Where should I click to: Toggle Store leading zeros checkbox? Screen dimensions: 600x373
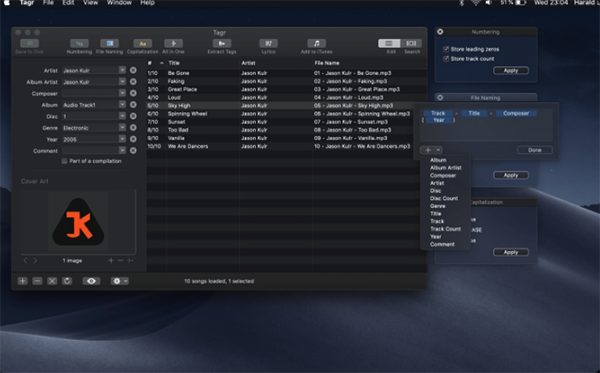[x=446, y=49]
